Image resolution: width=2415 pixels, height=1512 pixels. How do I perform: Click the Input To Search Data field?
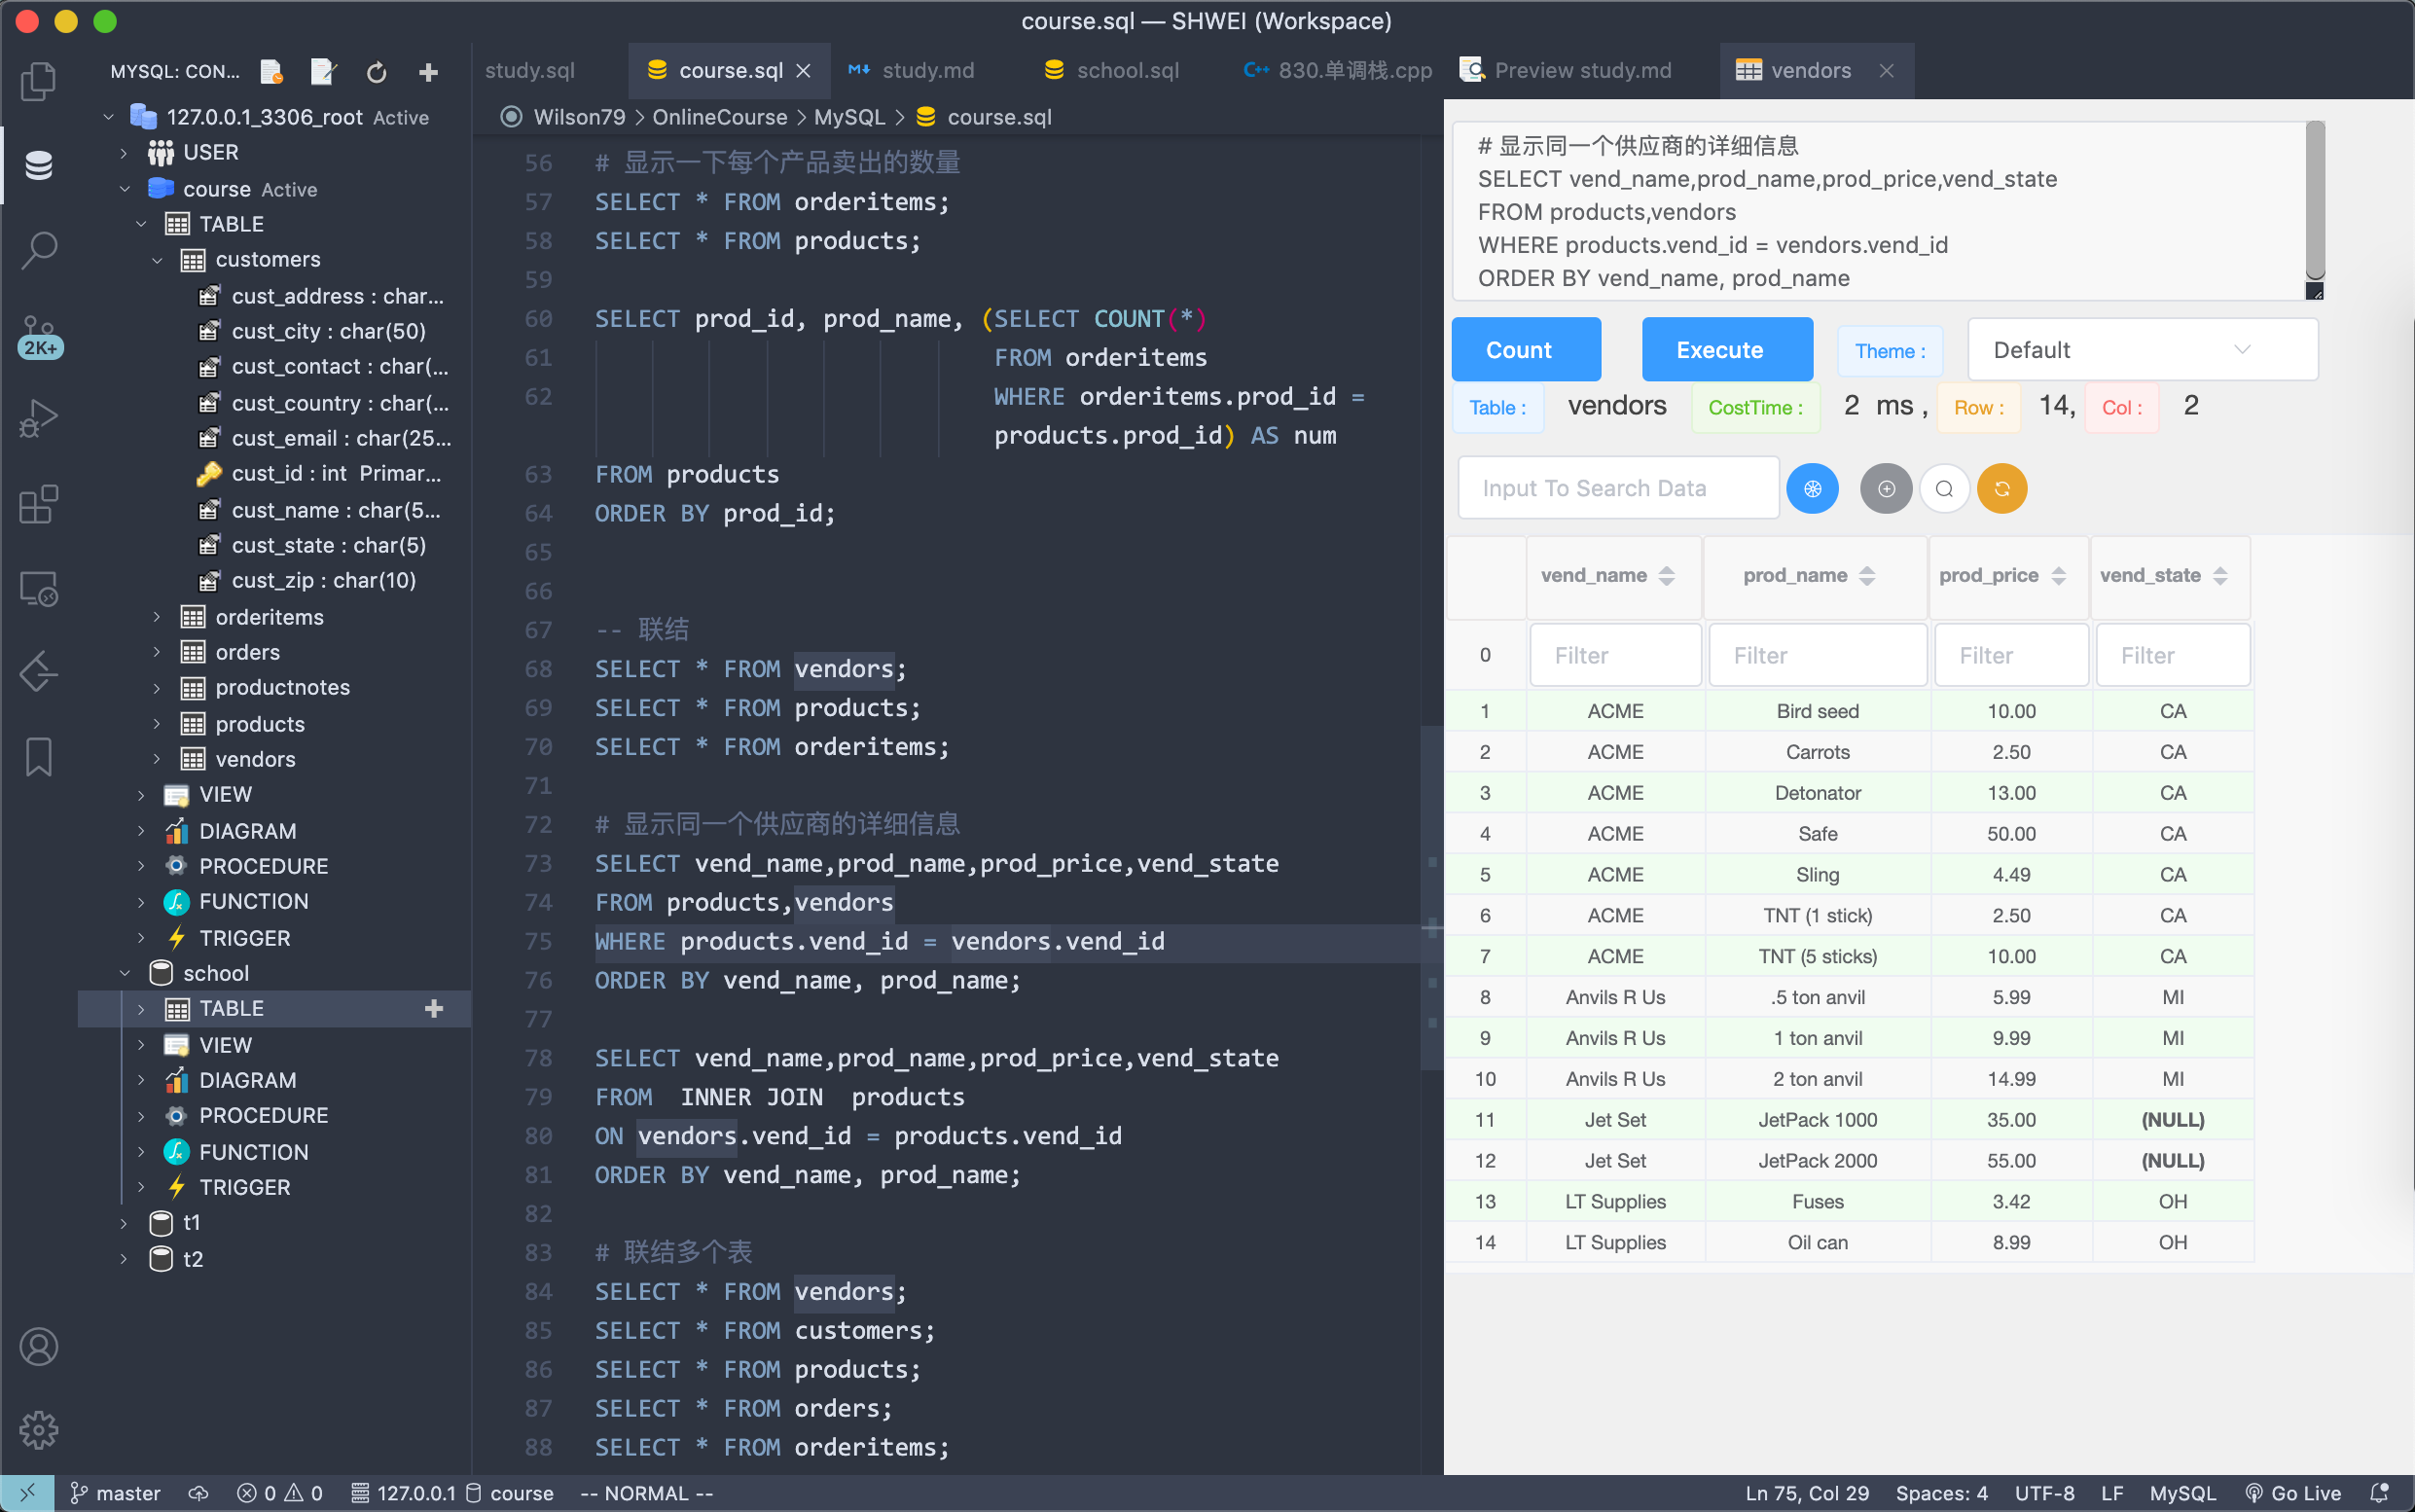click(x=1617, y=489)
